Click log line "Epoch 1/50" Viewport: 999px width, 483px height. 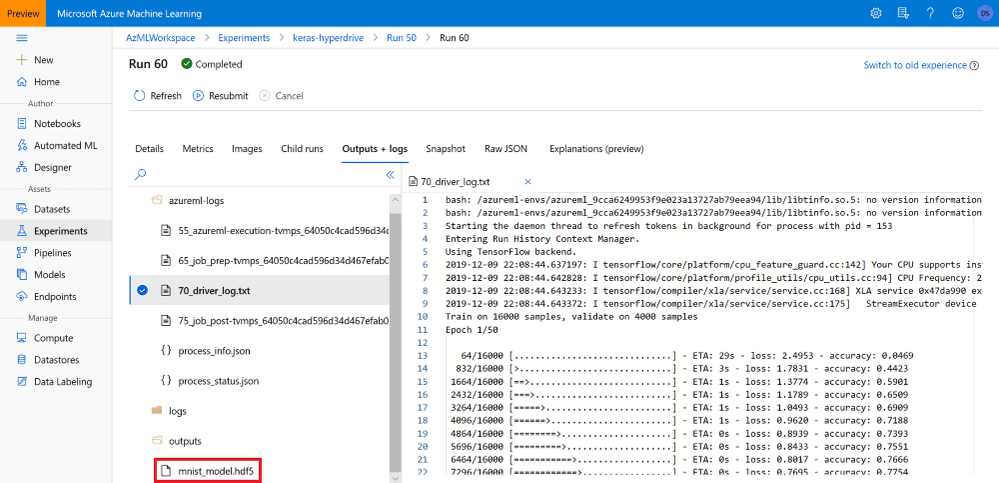(x=471, y=328)
